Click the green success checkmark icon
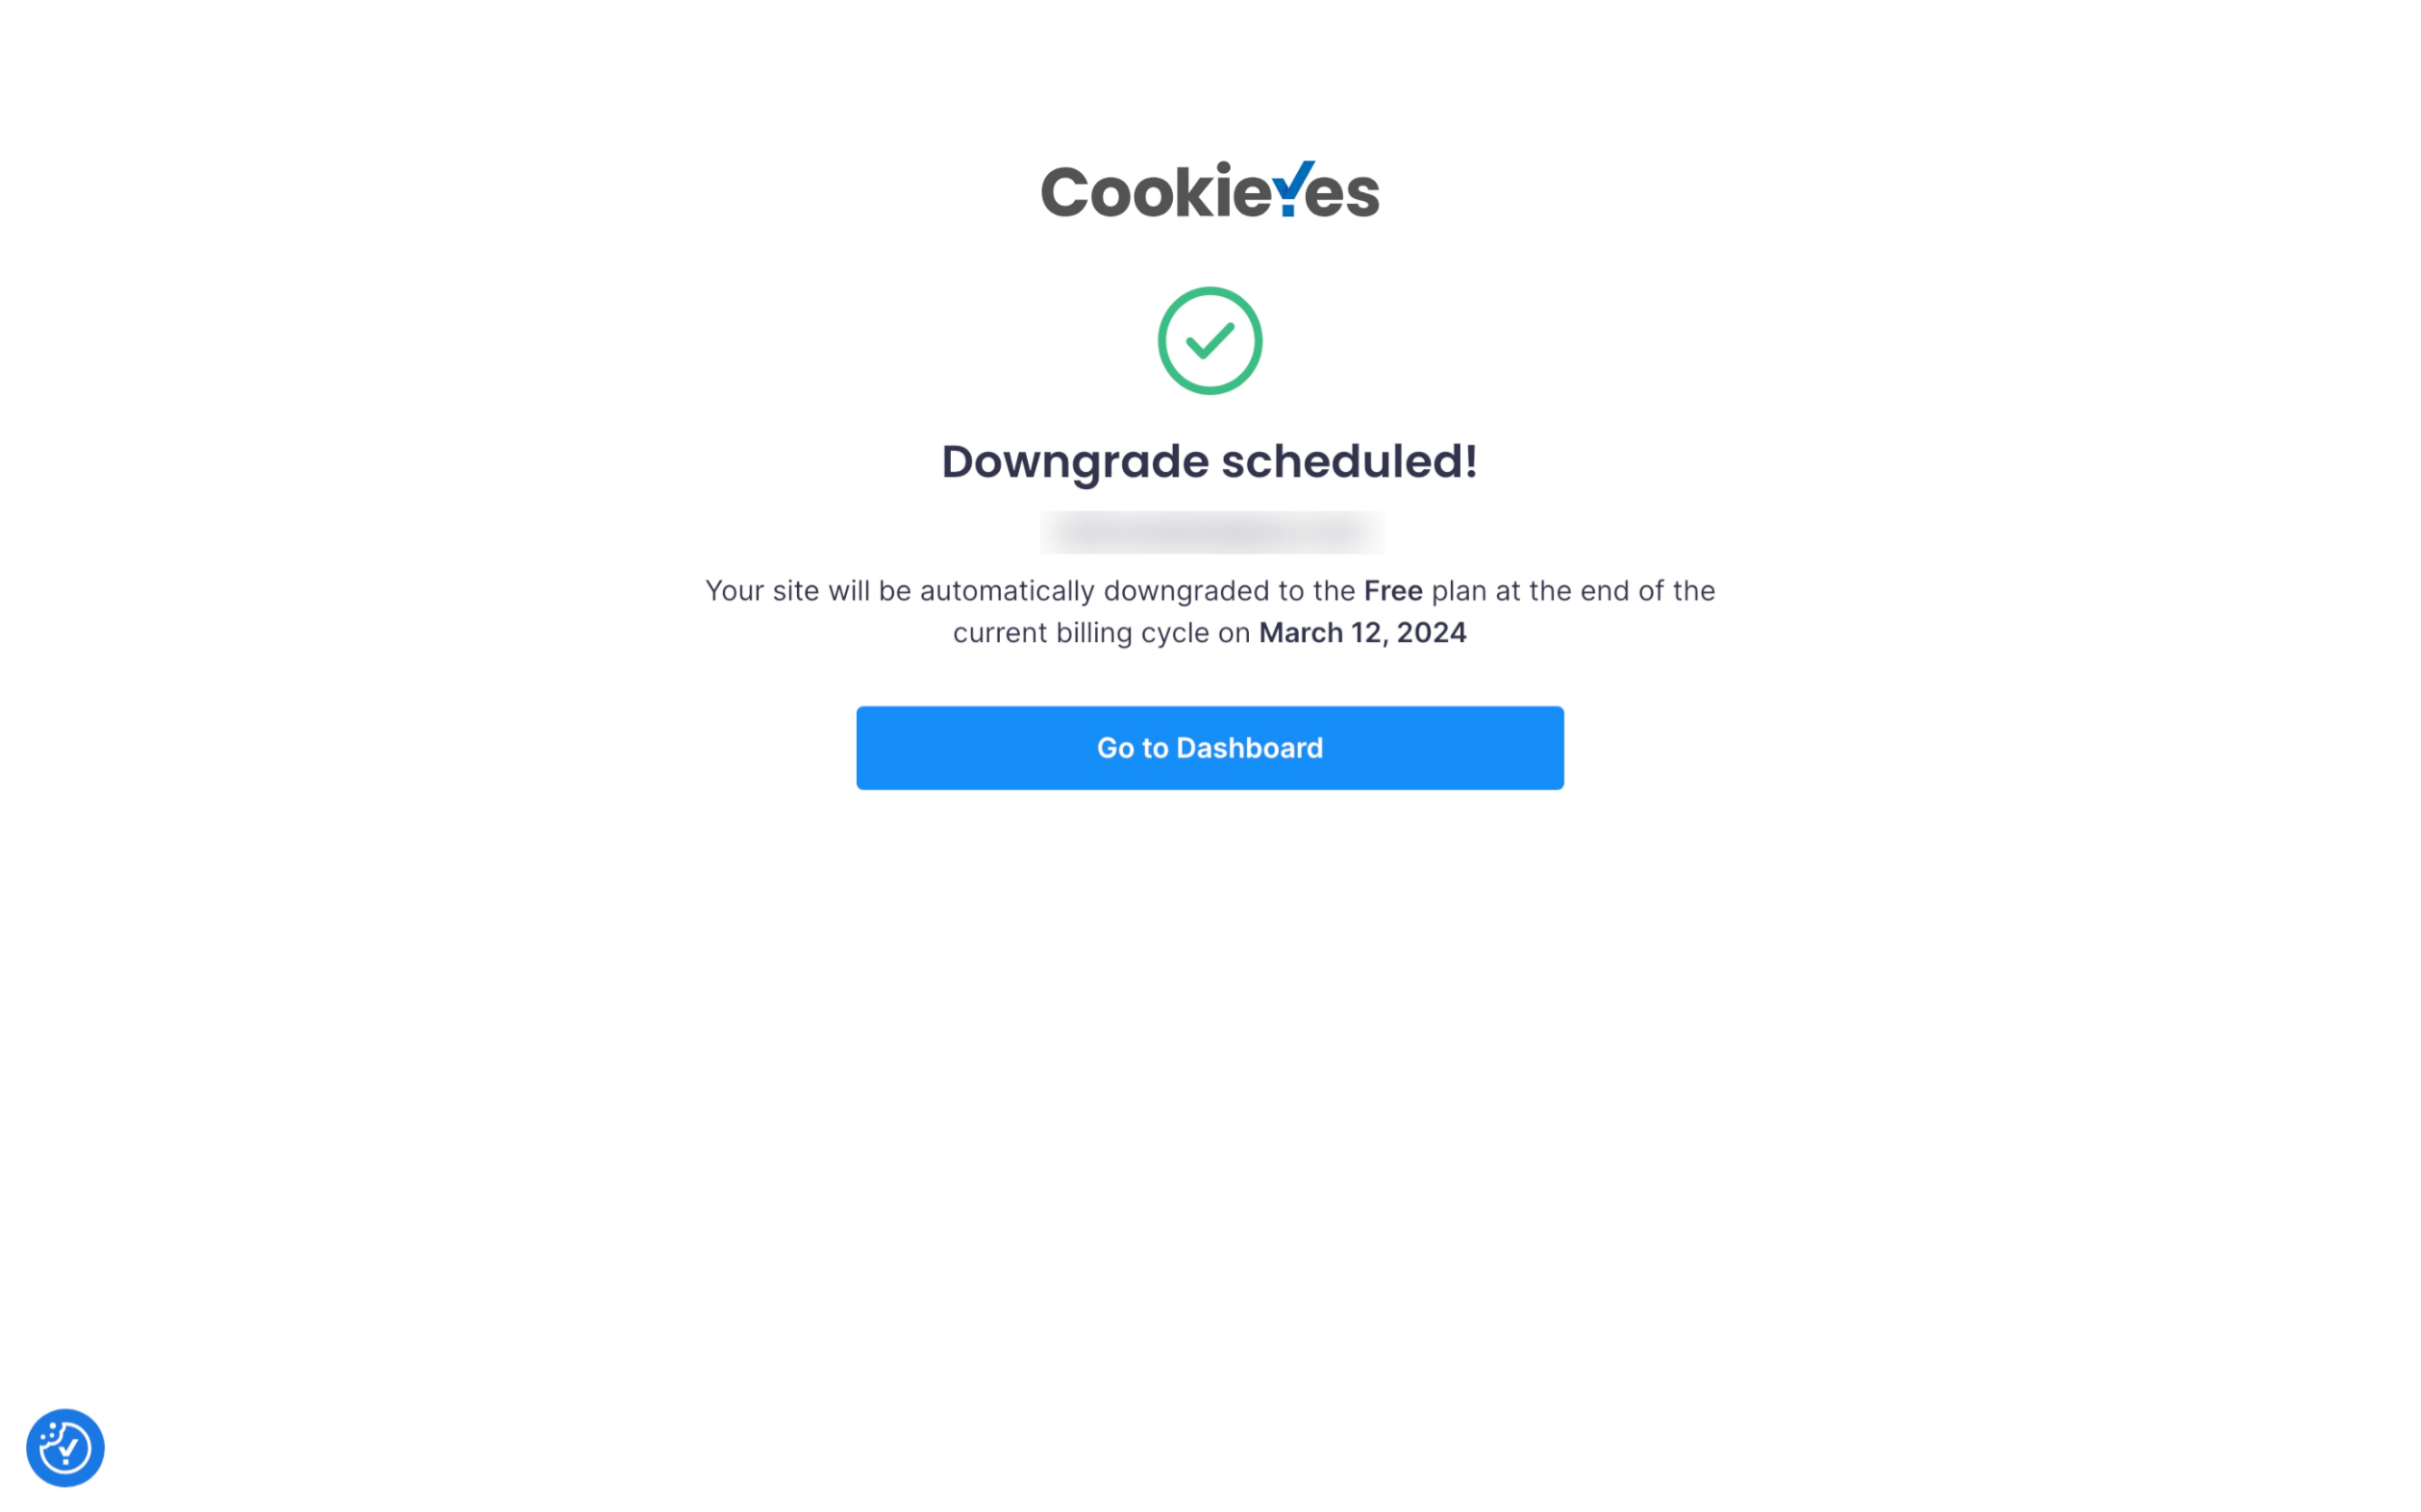This screenshot has height=1512, width=2421. [x=1209, y=341]
